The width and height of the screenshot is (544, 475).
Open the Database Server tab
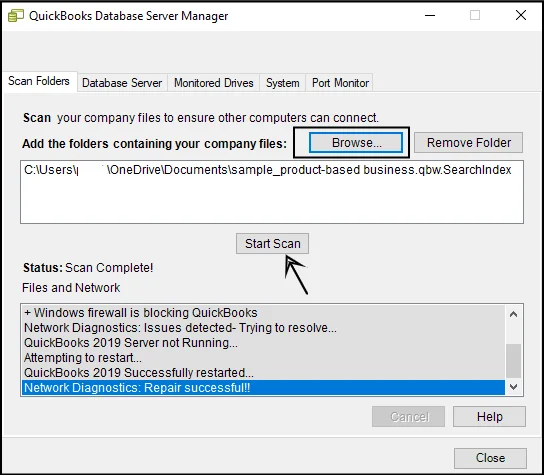coord(122,83)
